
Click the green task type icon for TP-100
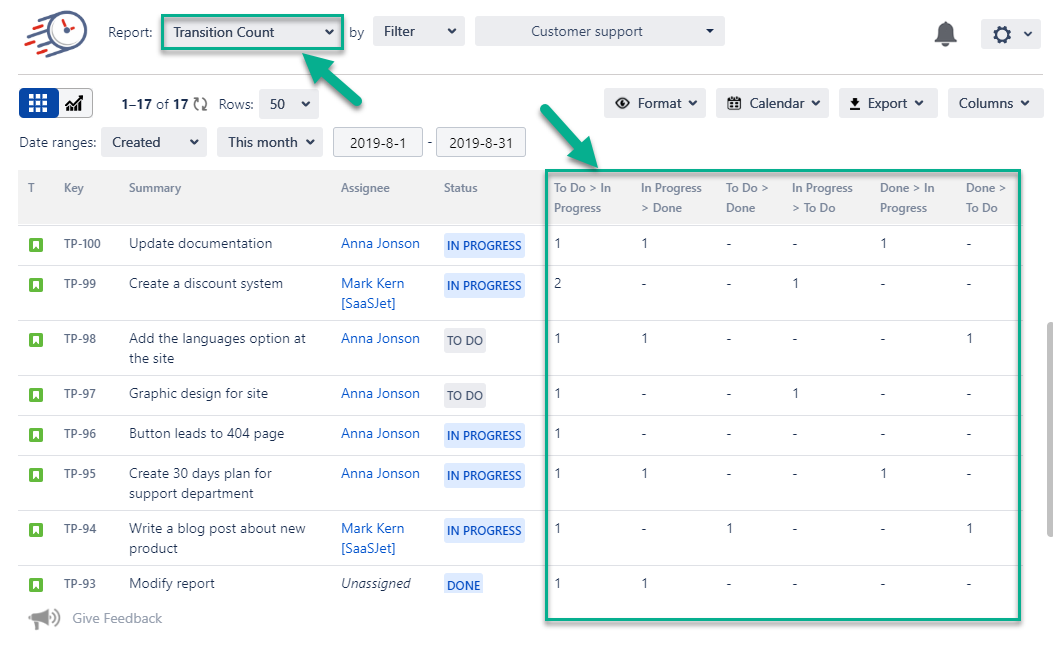tap(36, 243)
